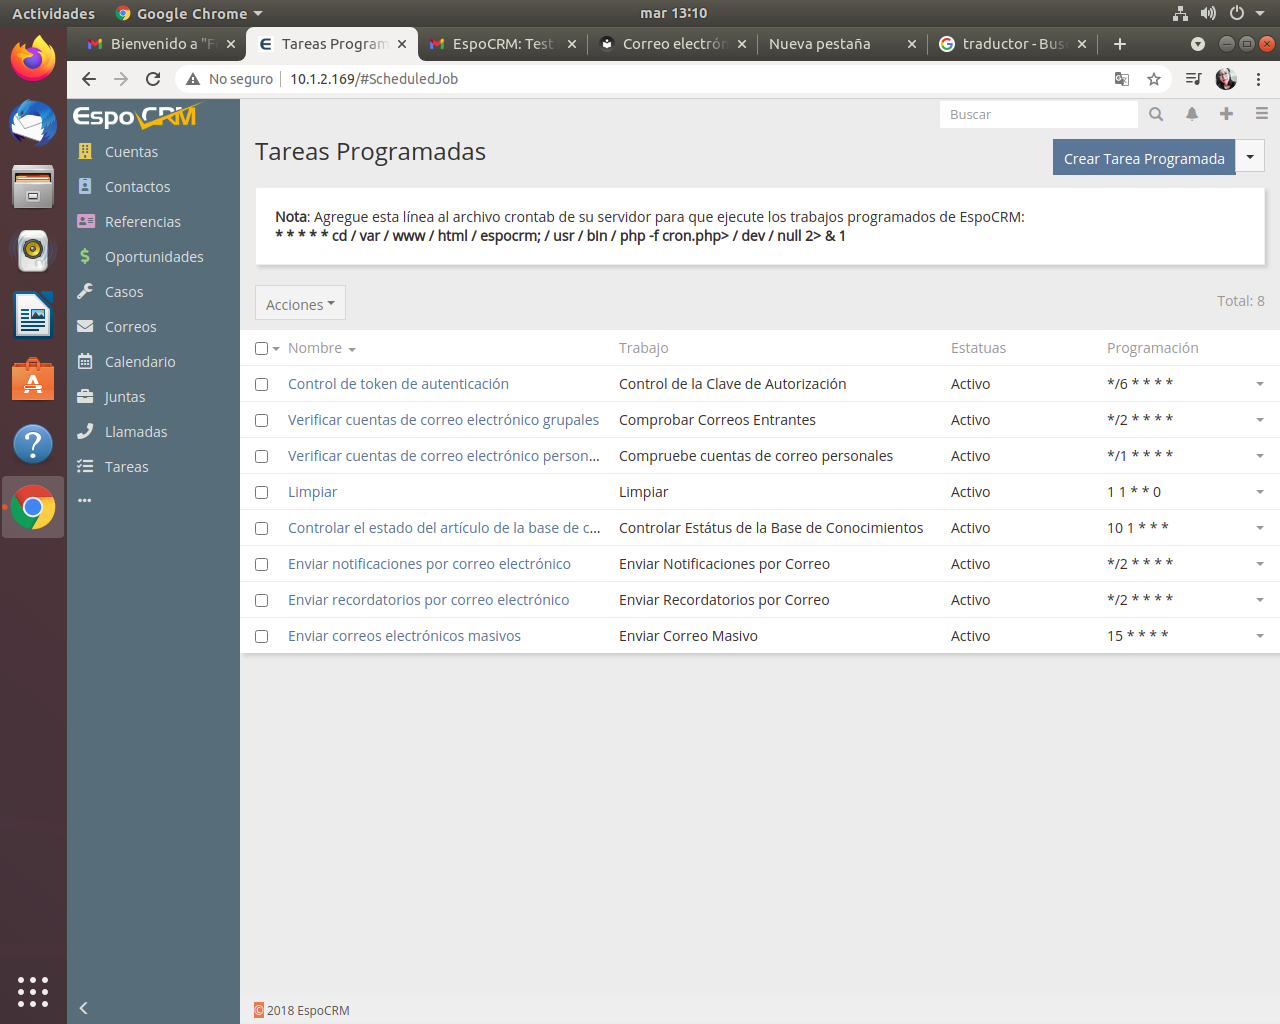Collapse the sidebar with the left chevron
The image size is (1280, 1024).
(84, 1008)
